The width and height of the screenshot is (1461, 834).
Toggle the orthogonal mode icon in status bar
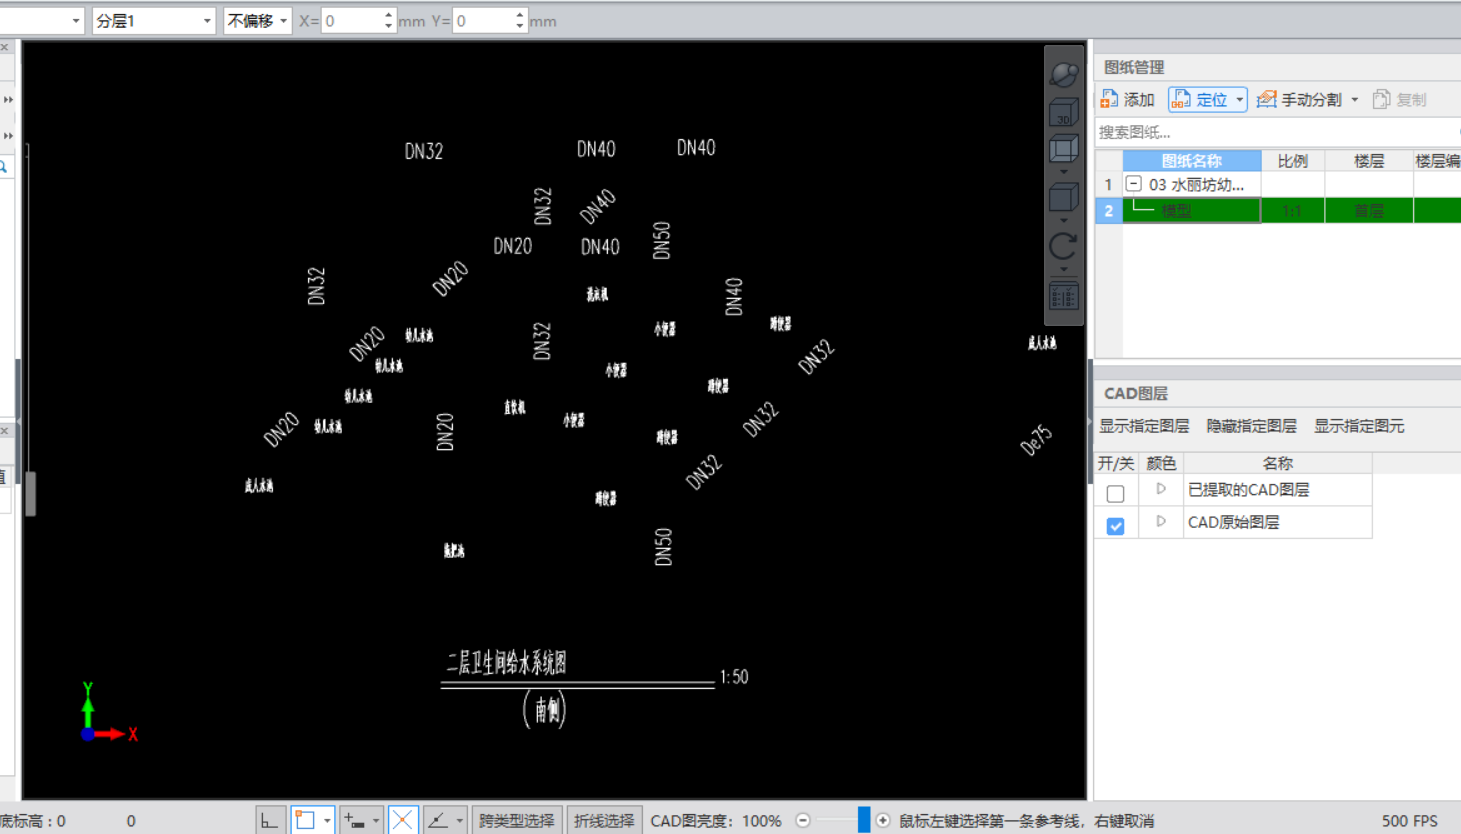270,820
